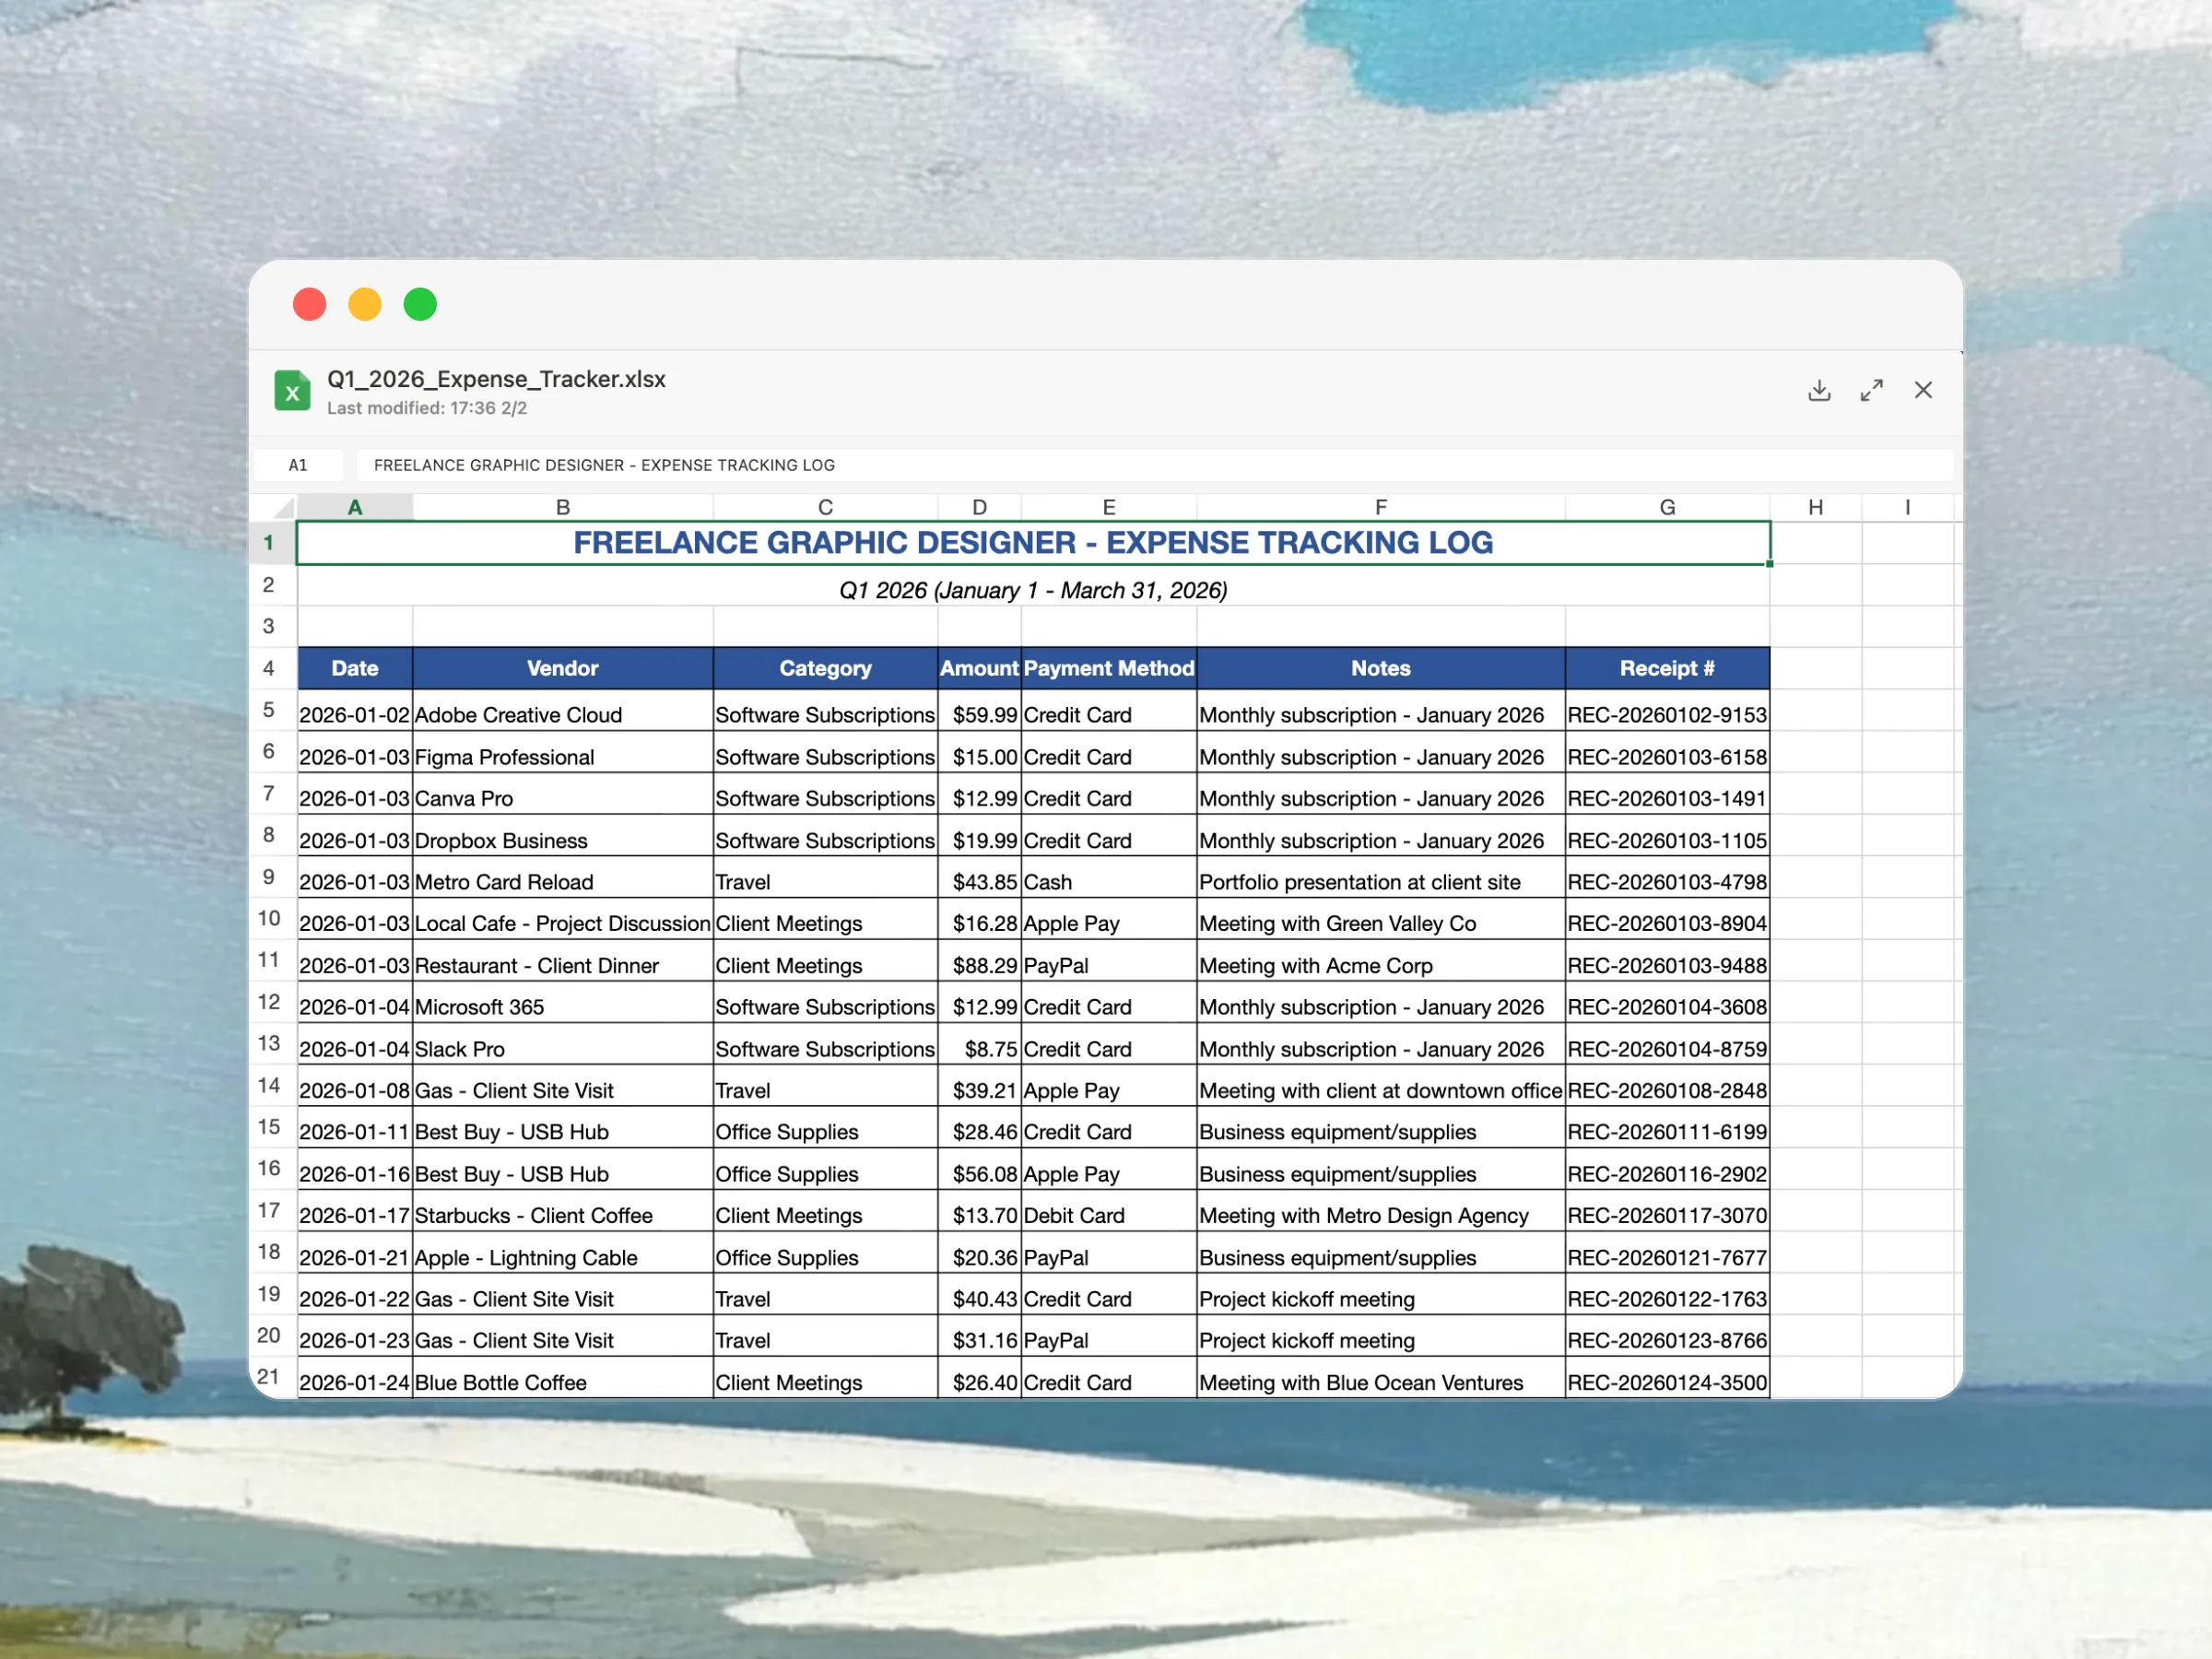Click the file name Q1_2026_Expense_Tracker.xlsx
Viewport: 2212px width, 1659px height.
pyautogui.click(x=496, y=379)
